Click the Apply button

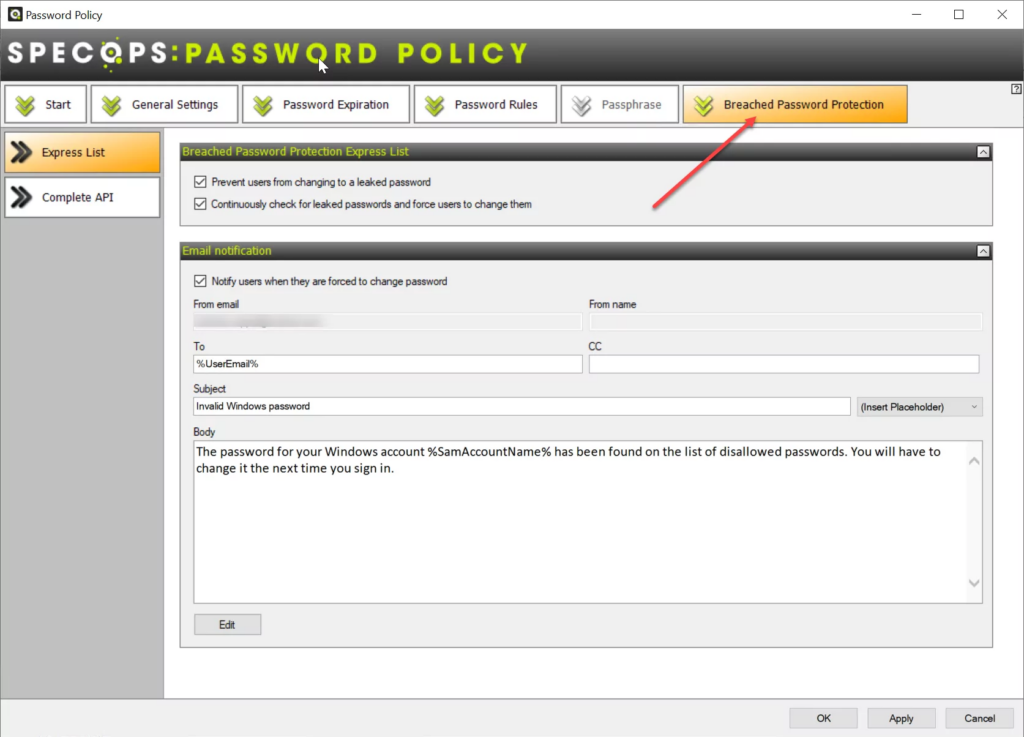point(901,718)
